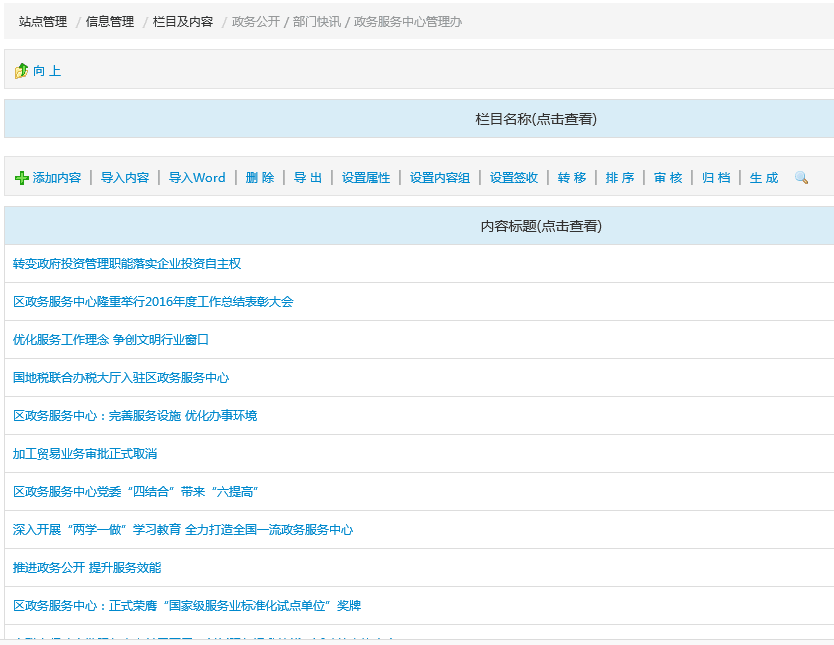834x645 pixels.
Task: Click 导入Word toolbar button
Action: click(x=197, y=178)
